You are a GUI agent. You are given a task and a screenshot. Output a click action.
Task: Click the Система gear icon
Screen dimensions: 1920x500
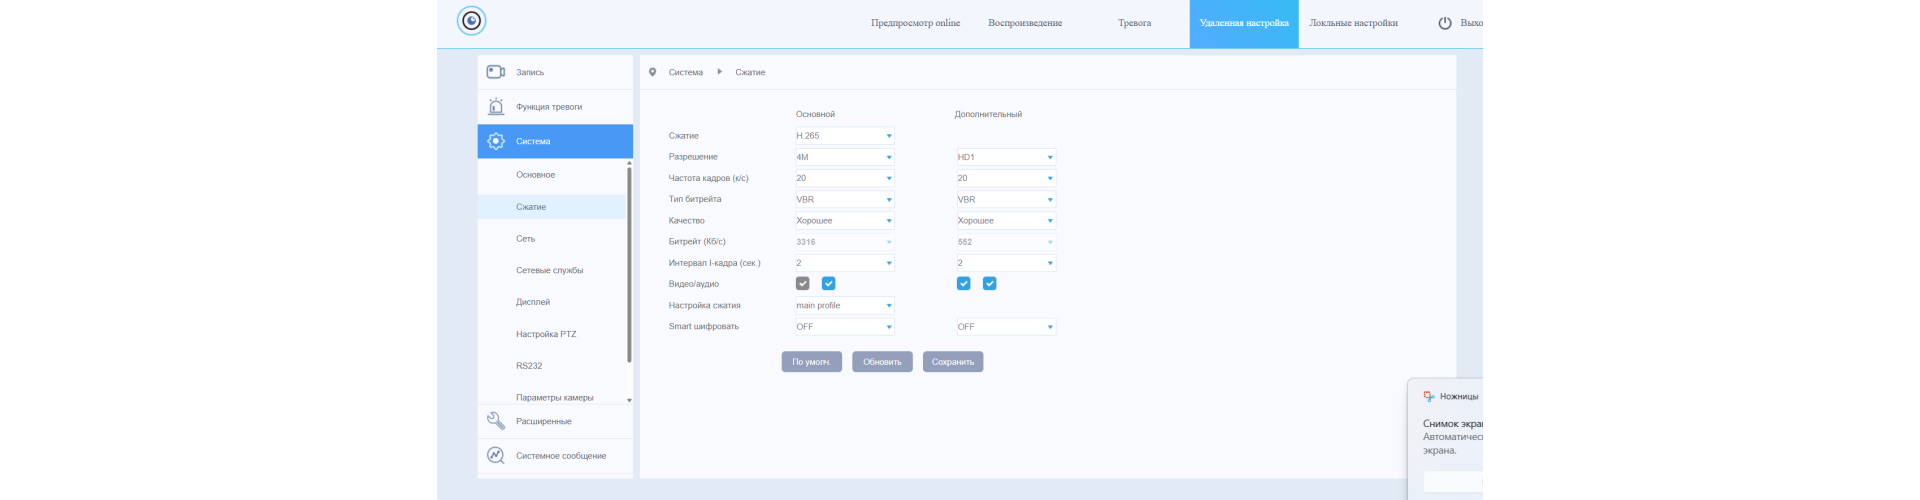coord(495,141)
